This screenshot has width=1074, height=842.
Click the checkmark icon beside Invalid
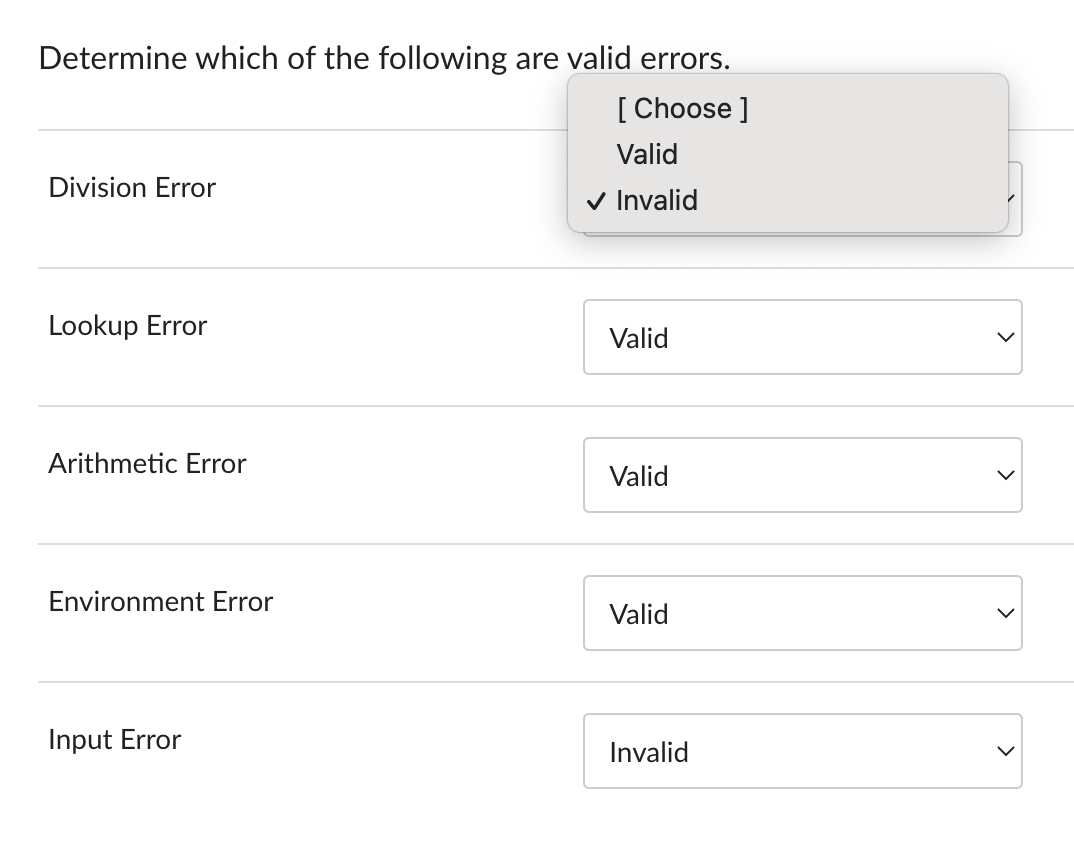(596, 201)
